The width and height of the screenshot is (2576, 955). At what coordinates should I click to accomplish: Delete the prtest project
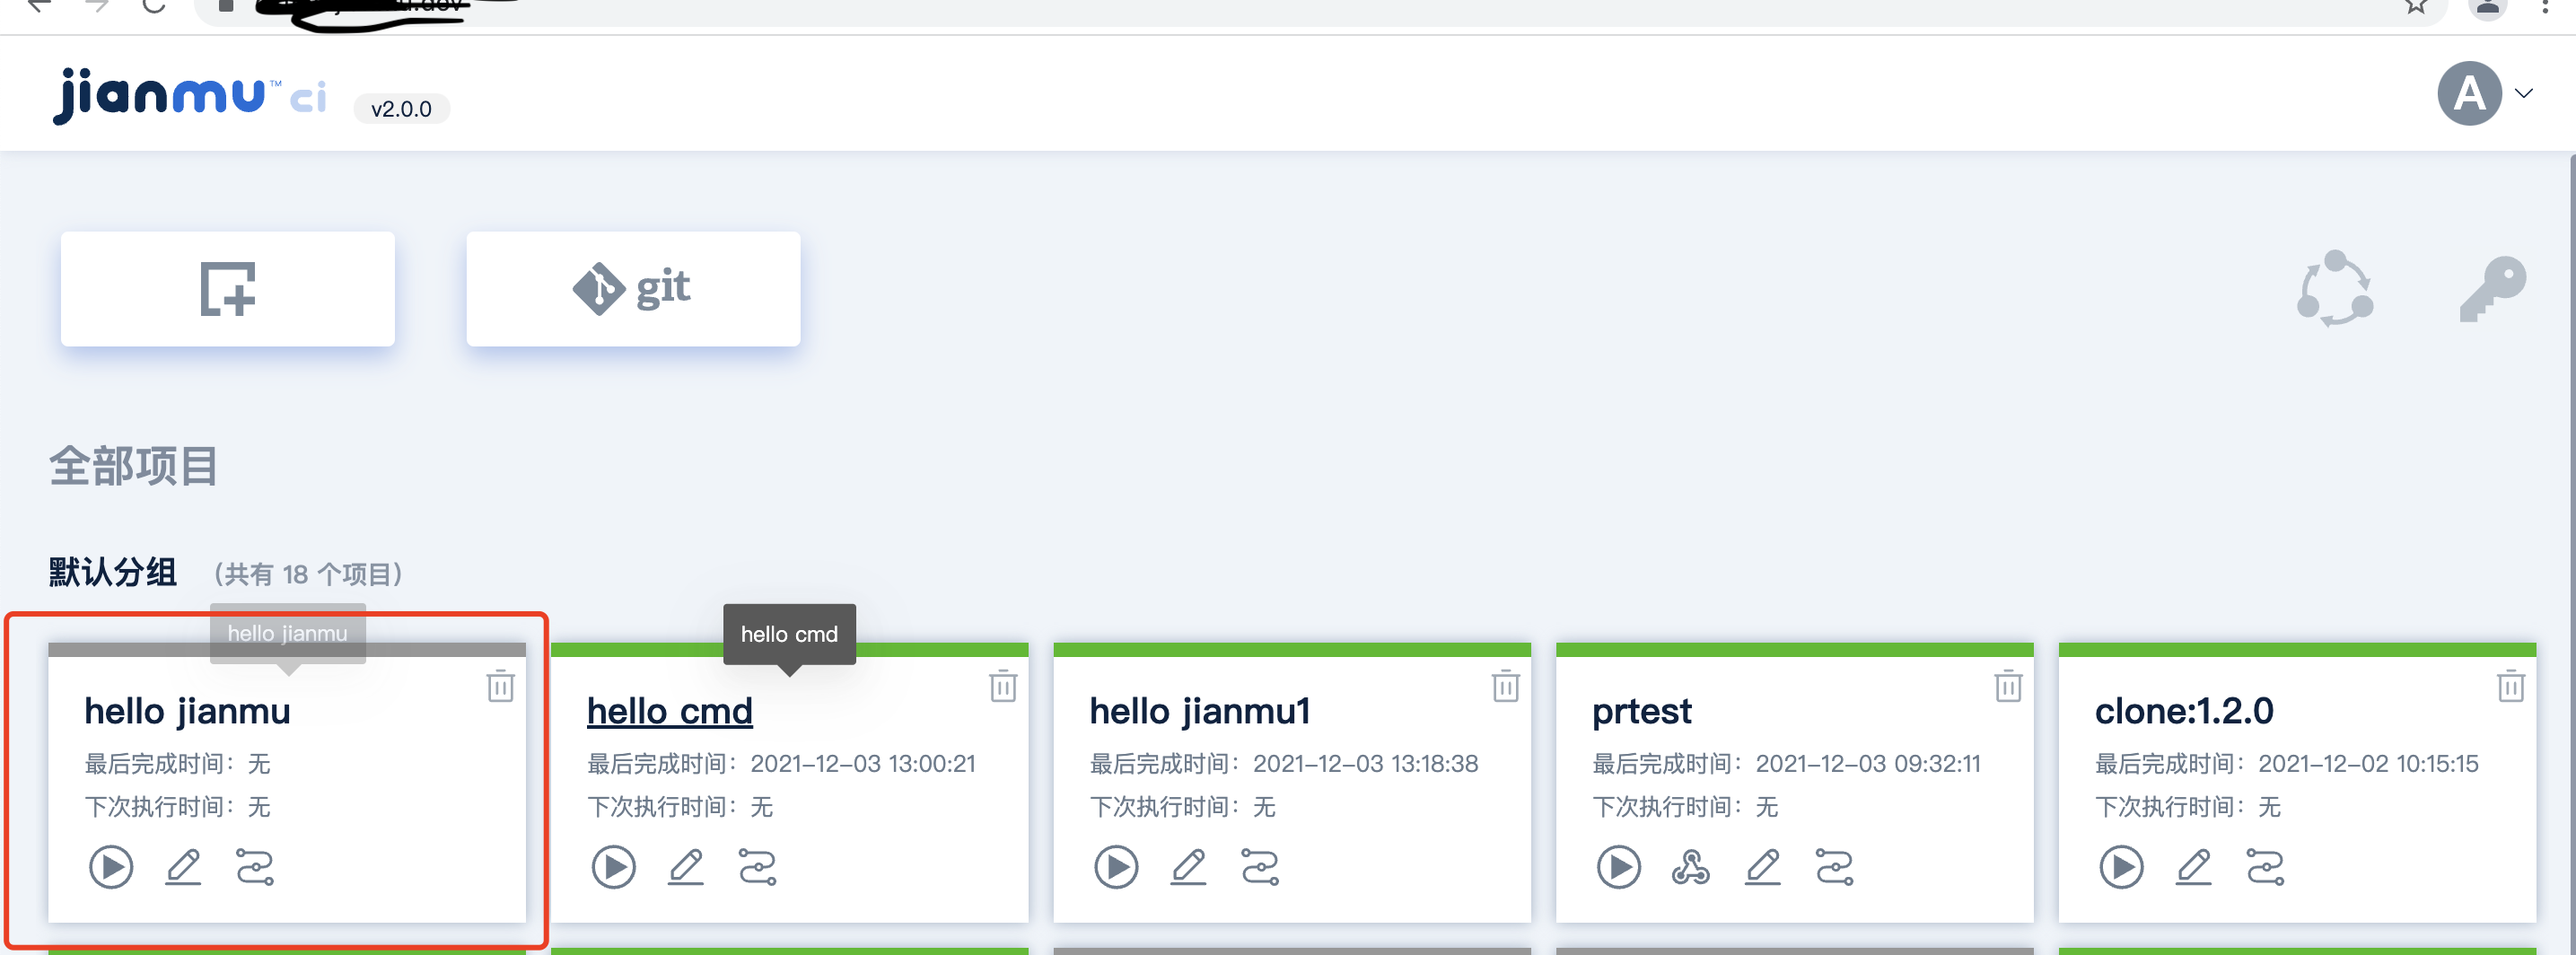pyautogui.click(x=2008, y=686)
